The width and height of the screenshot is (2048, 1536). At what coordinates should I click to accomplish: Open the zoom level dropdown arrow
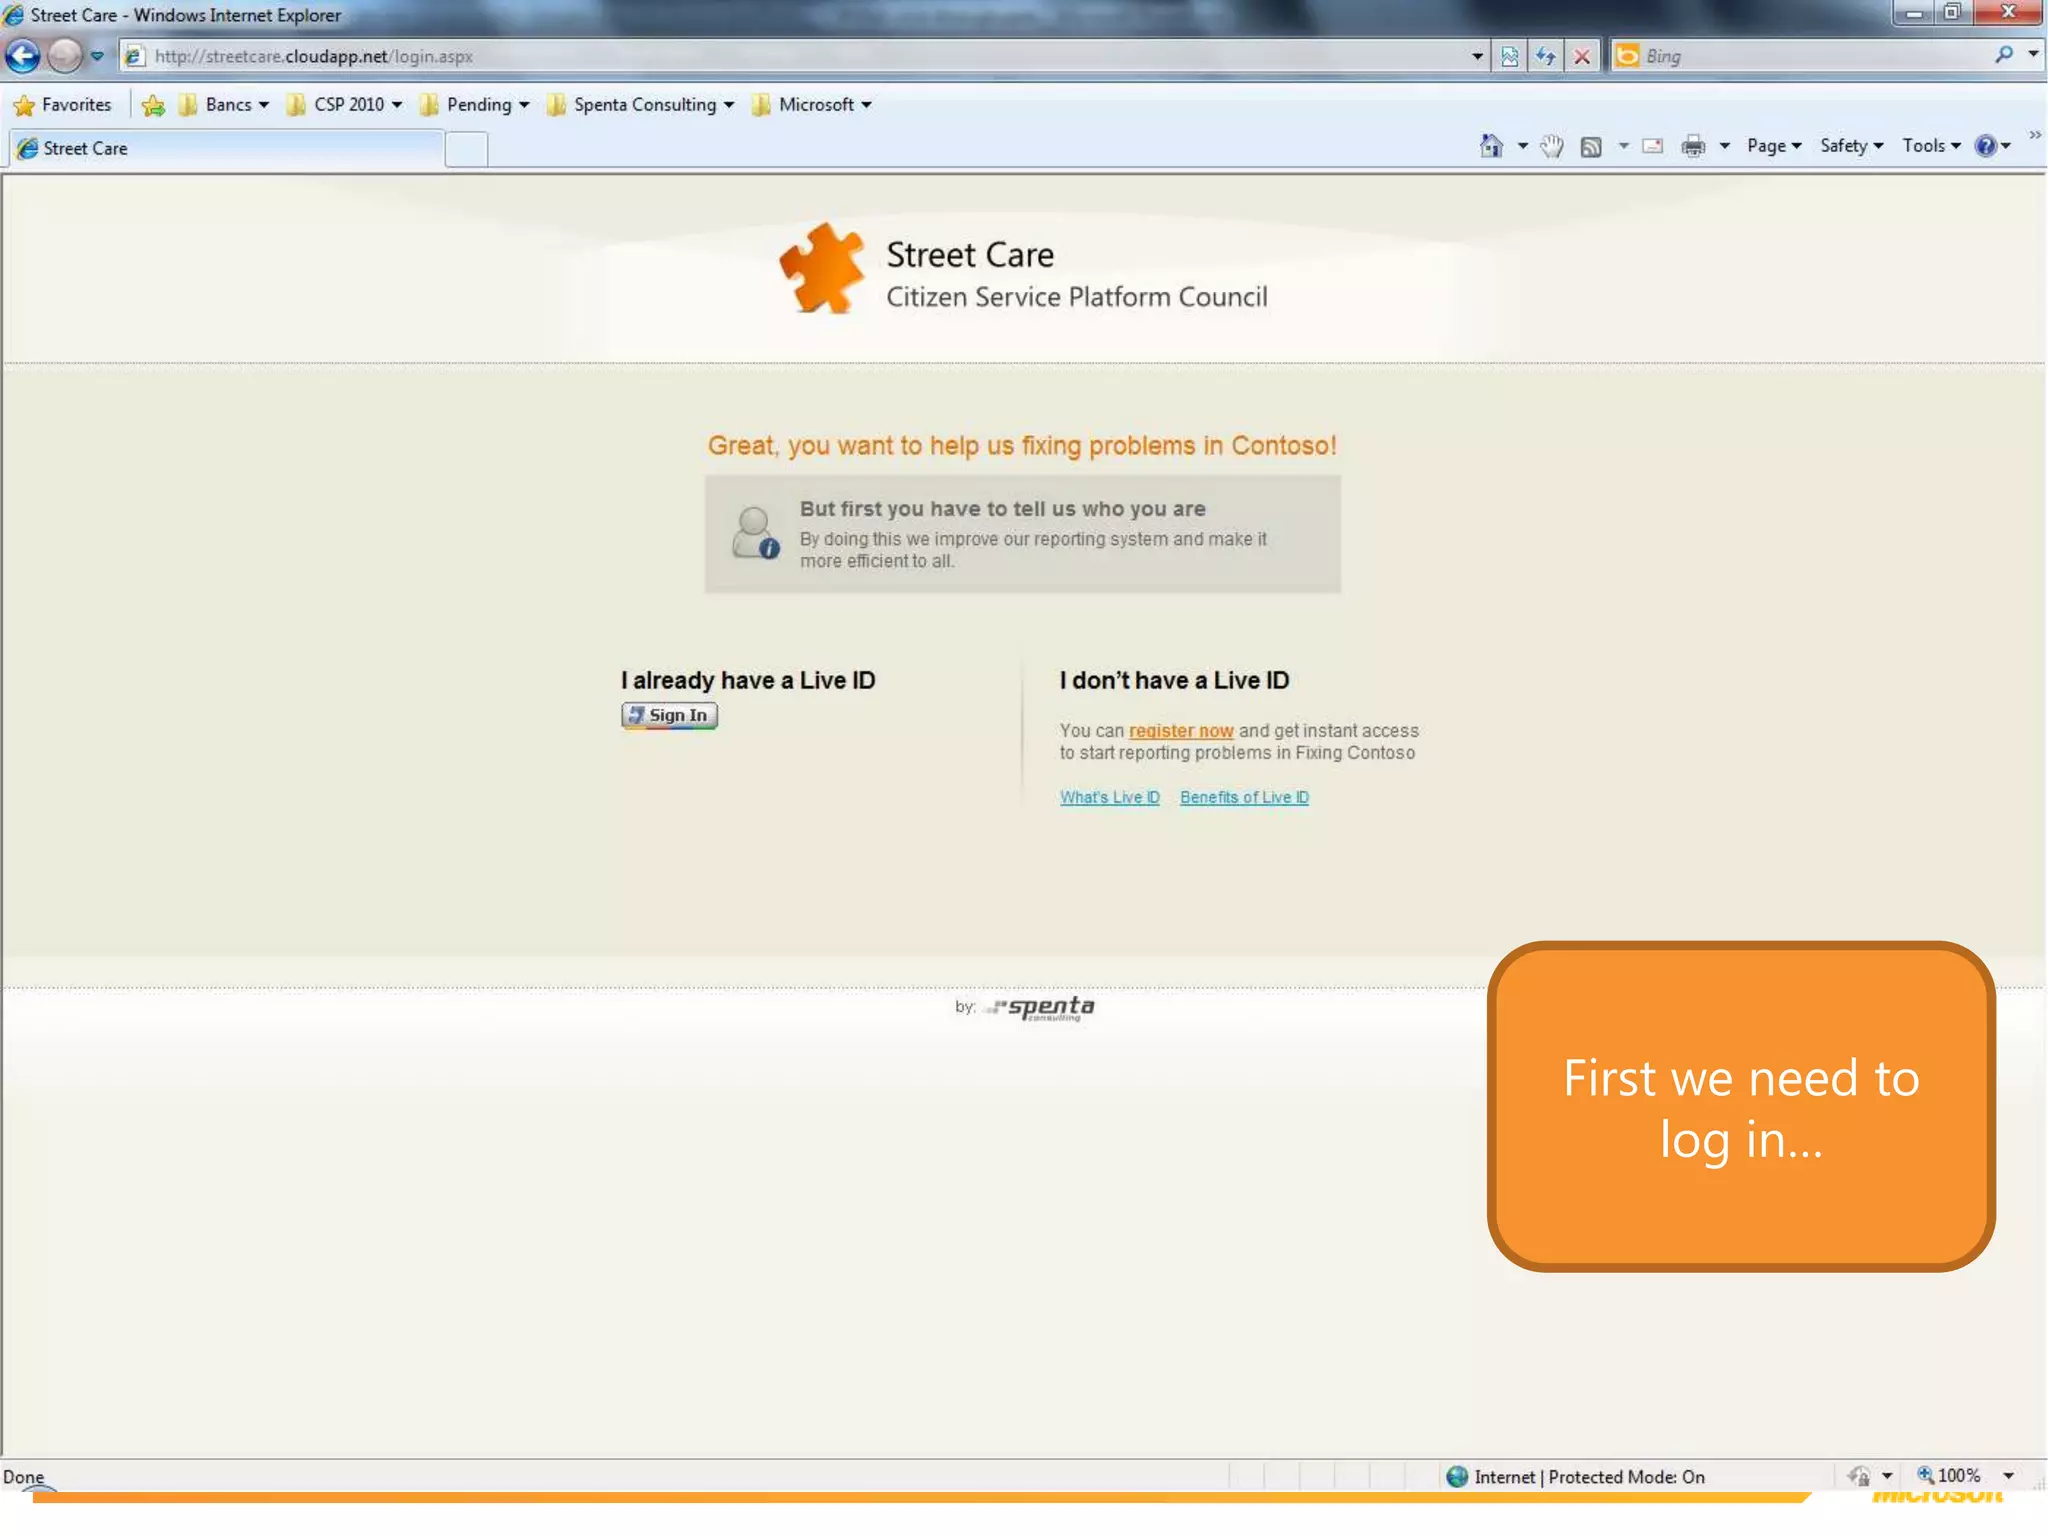coord(2008,1476)
